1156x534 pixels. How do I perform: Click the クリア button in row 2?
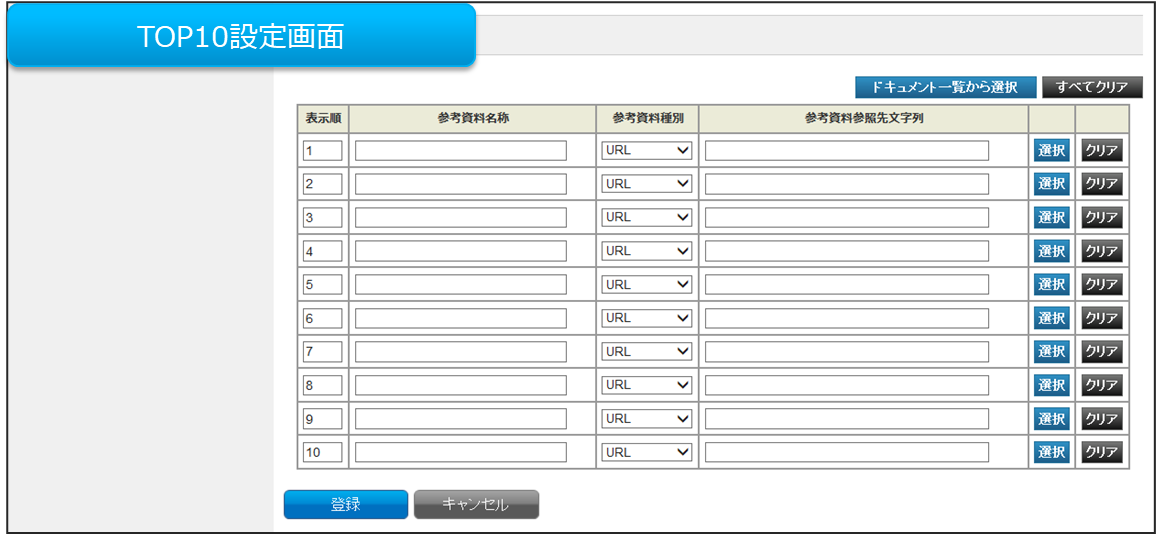(1101, 184)
